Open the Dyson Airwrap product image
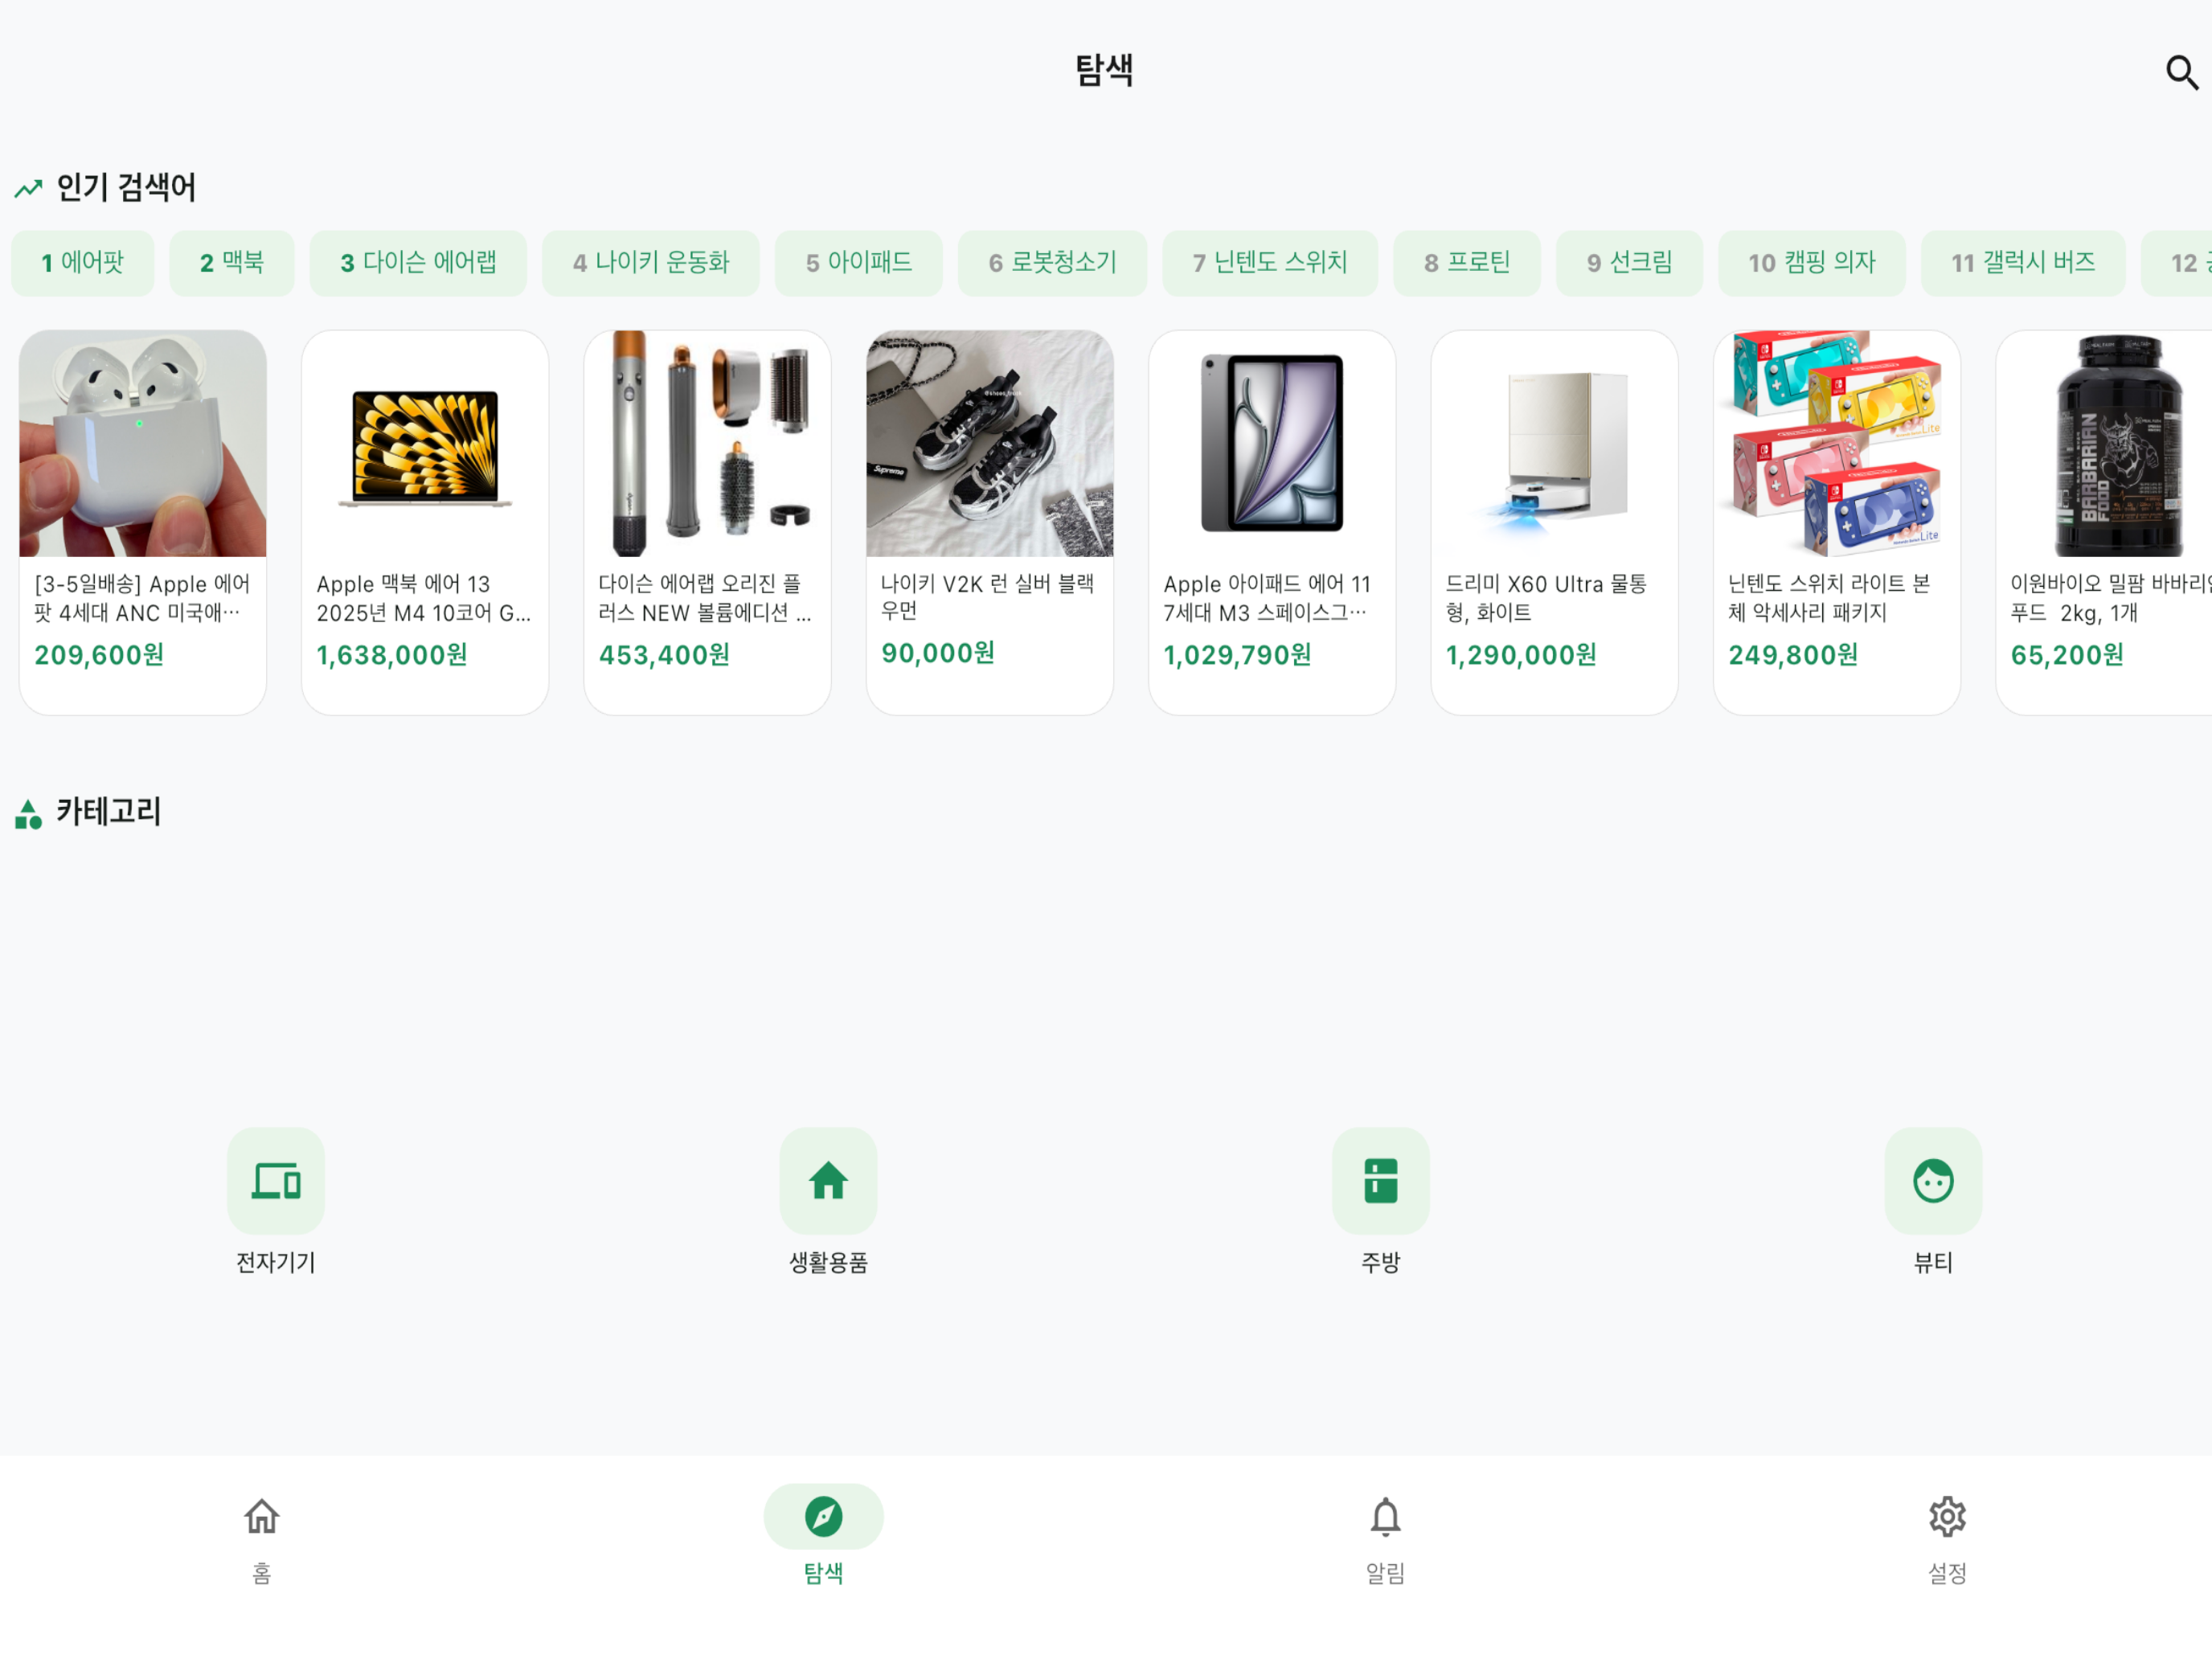 (707, 443)
